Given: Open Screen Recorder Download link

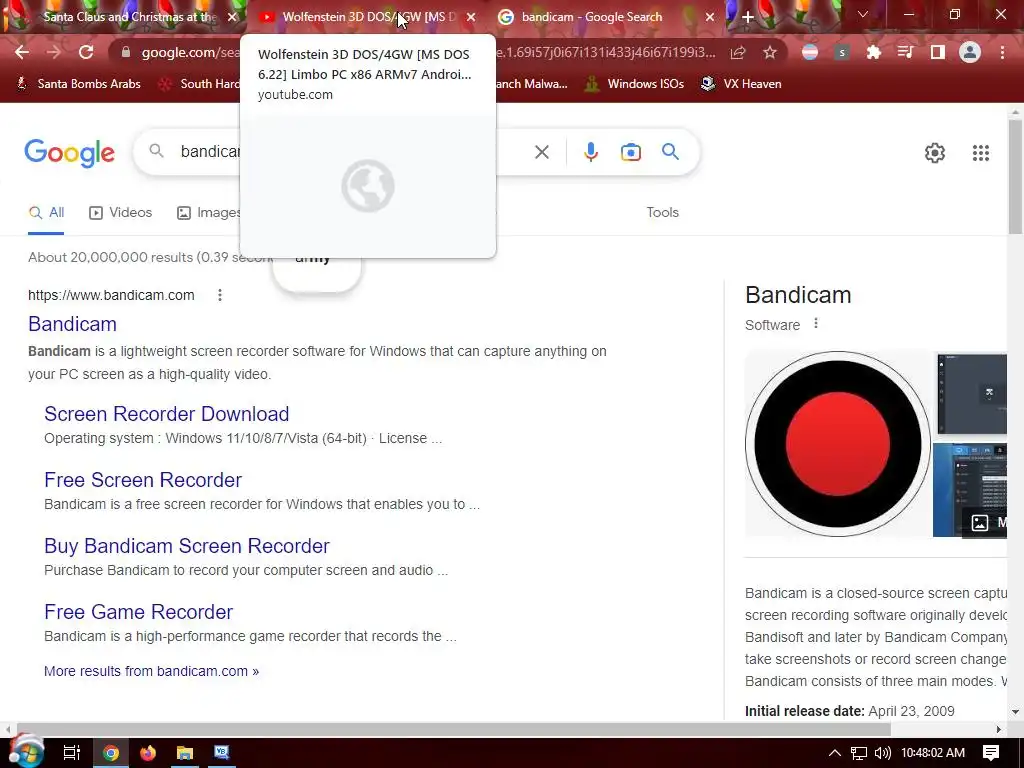Looking at the screenshot, I should (x=167, y=414).
